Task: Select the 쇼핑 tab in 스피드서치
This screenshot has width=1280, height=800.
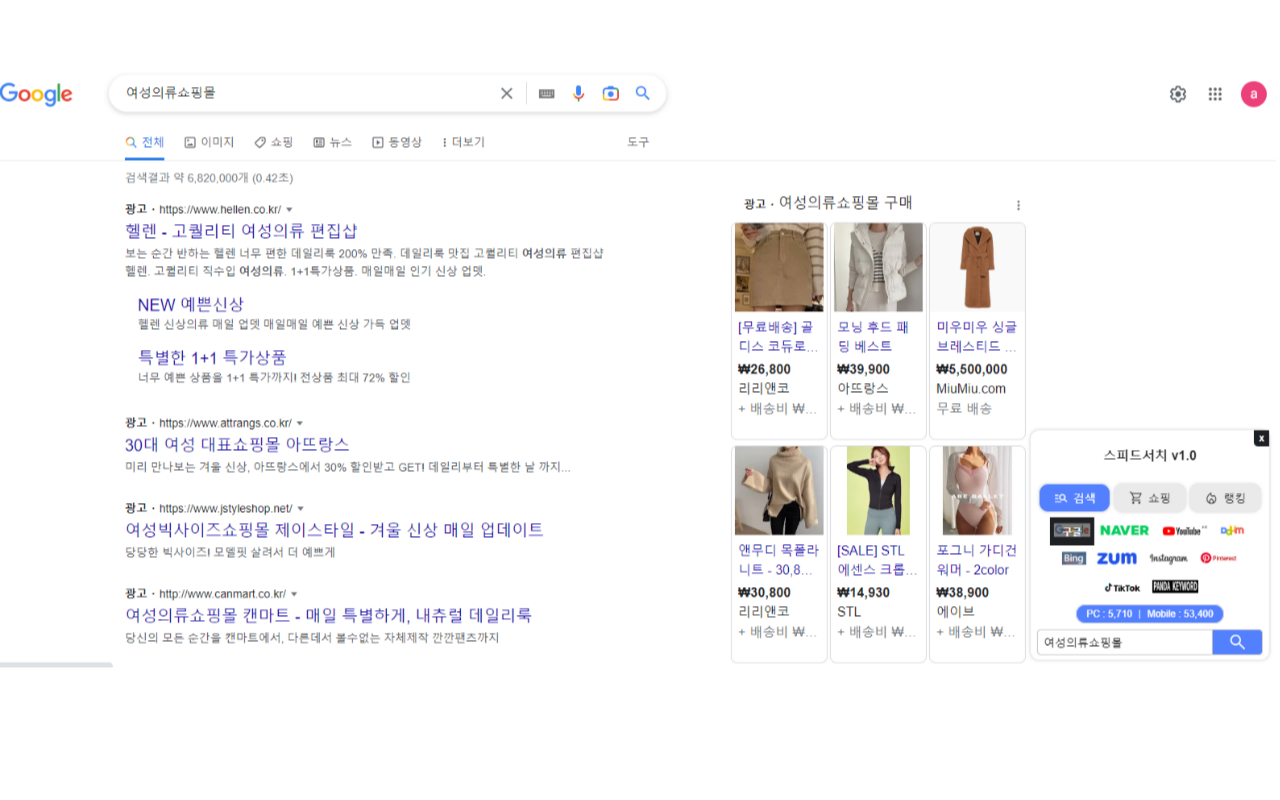Action: (1149, 497)
